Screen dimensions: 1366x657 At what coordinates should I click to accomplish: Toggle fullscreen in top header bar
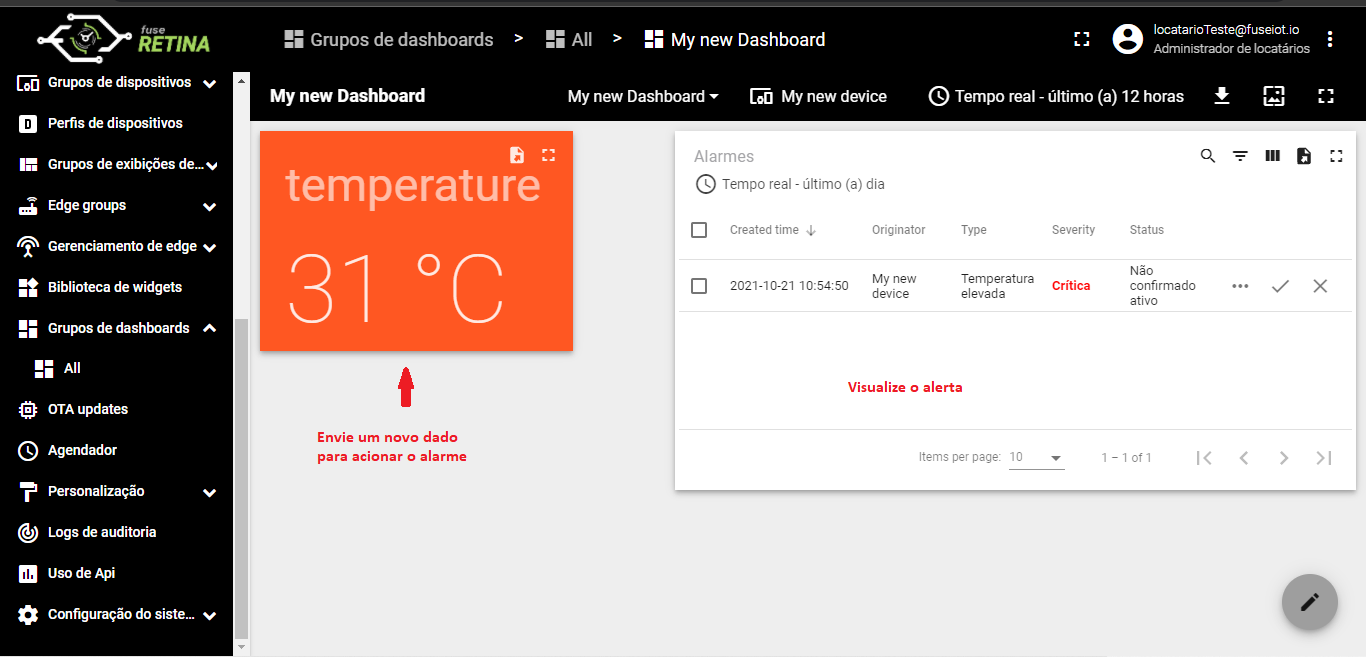click(x=1081, y=39)
